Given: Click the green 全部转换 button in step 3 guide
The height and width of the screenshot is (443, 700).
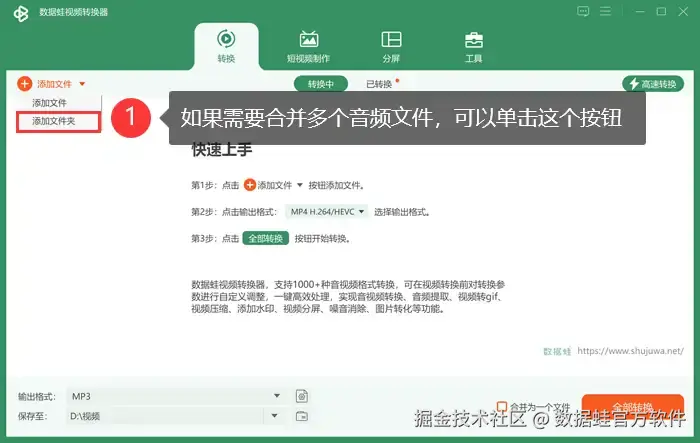Looking at the screenshot, I should tap(266, 238).
